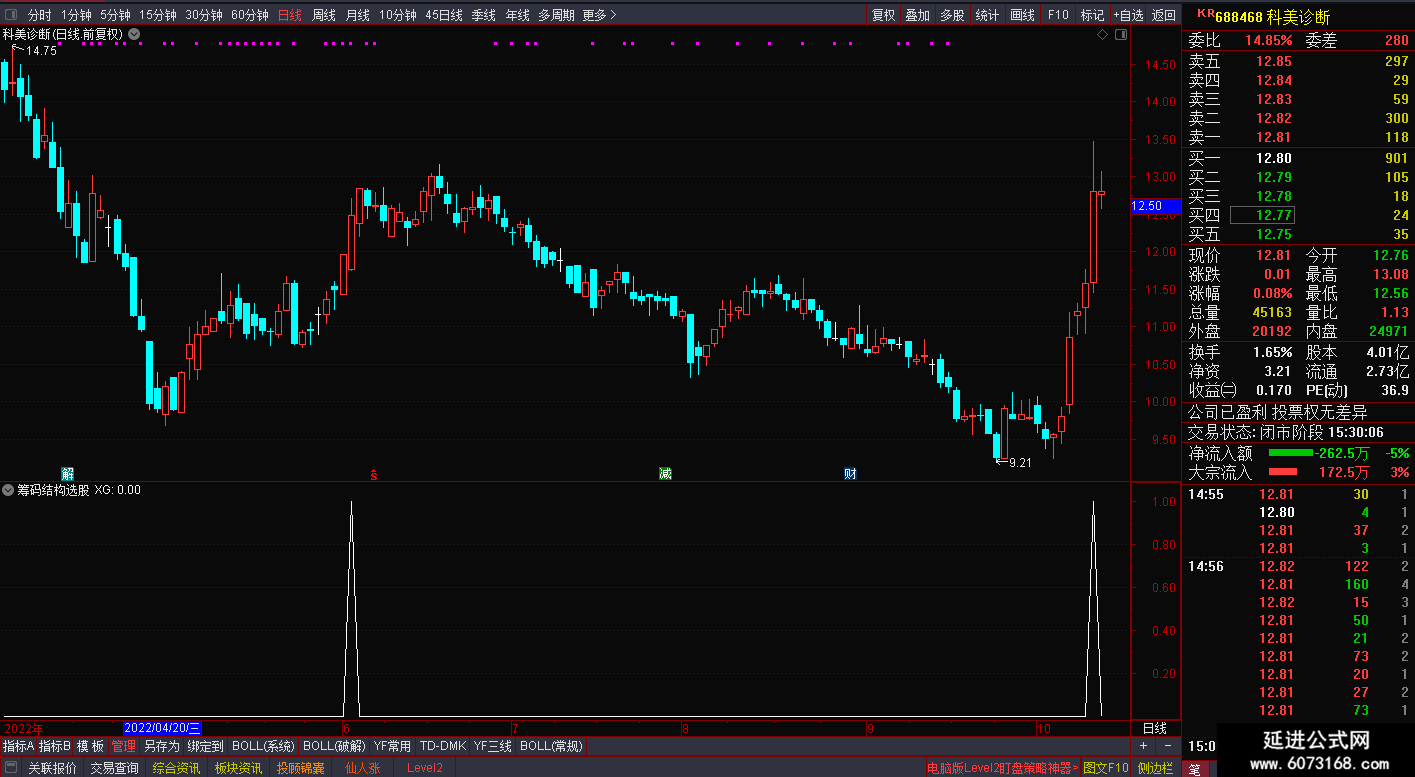This screenshot has width=1415, height=777.
Task: Toggle the right side panel icon above the chart
Action: (x=1121, y=34)
